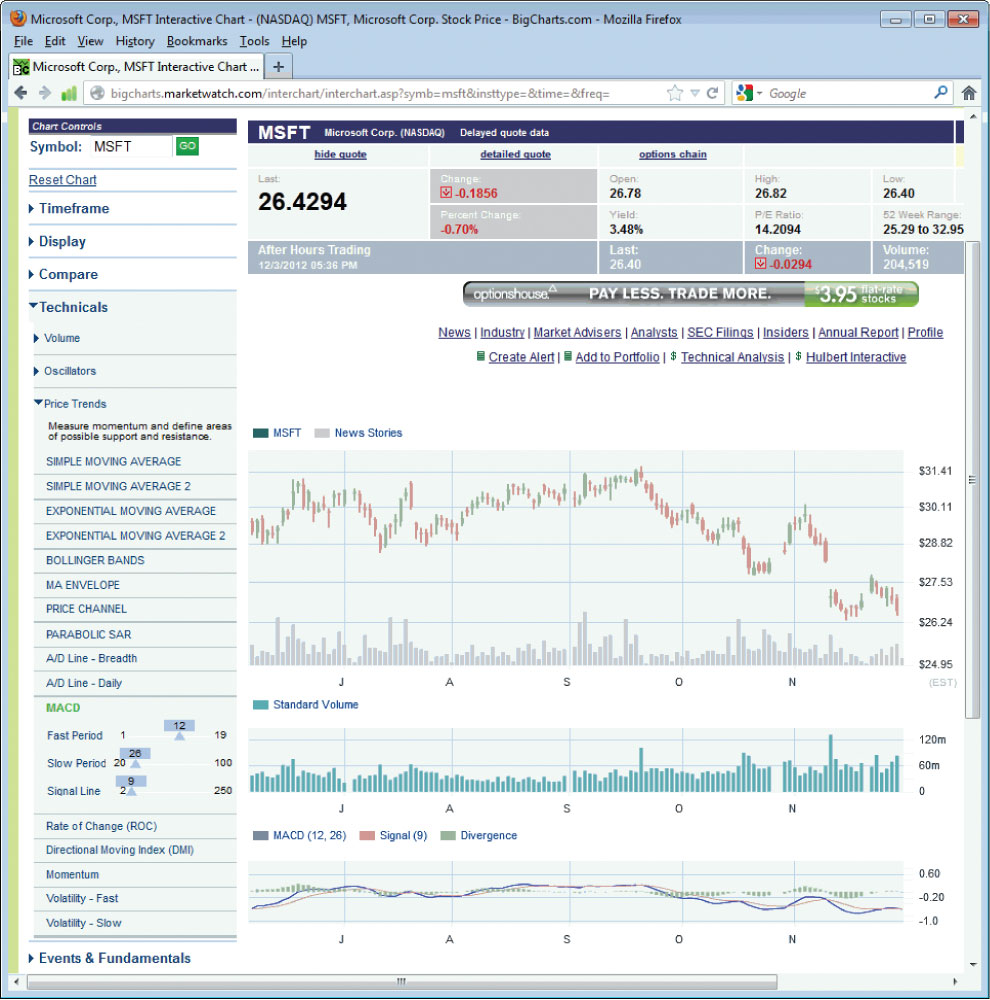
Task: Open the File menu
Action: coord(23,41)
